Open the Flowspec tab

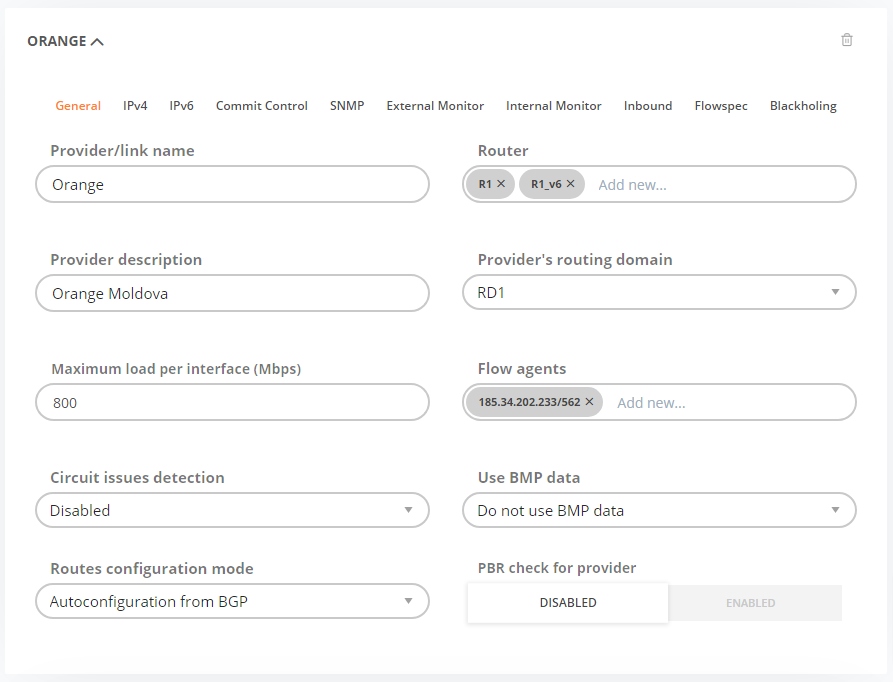tap(721, 106)
